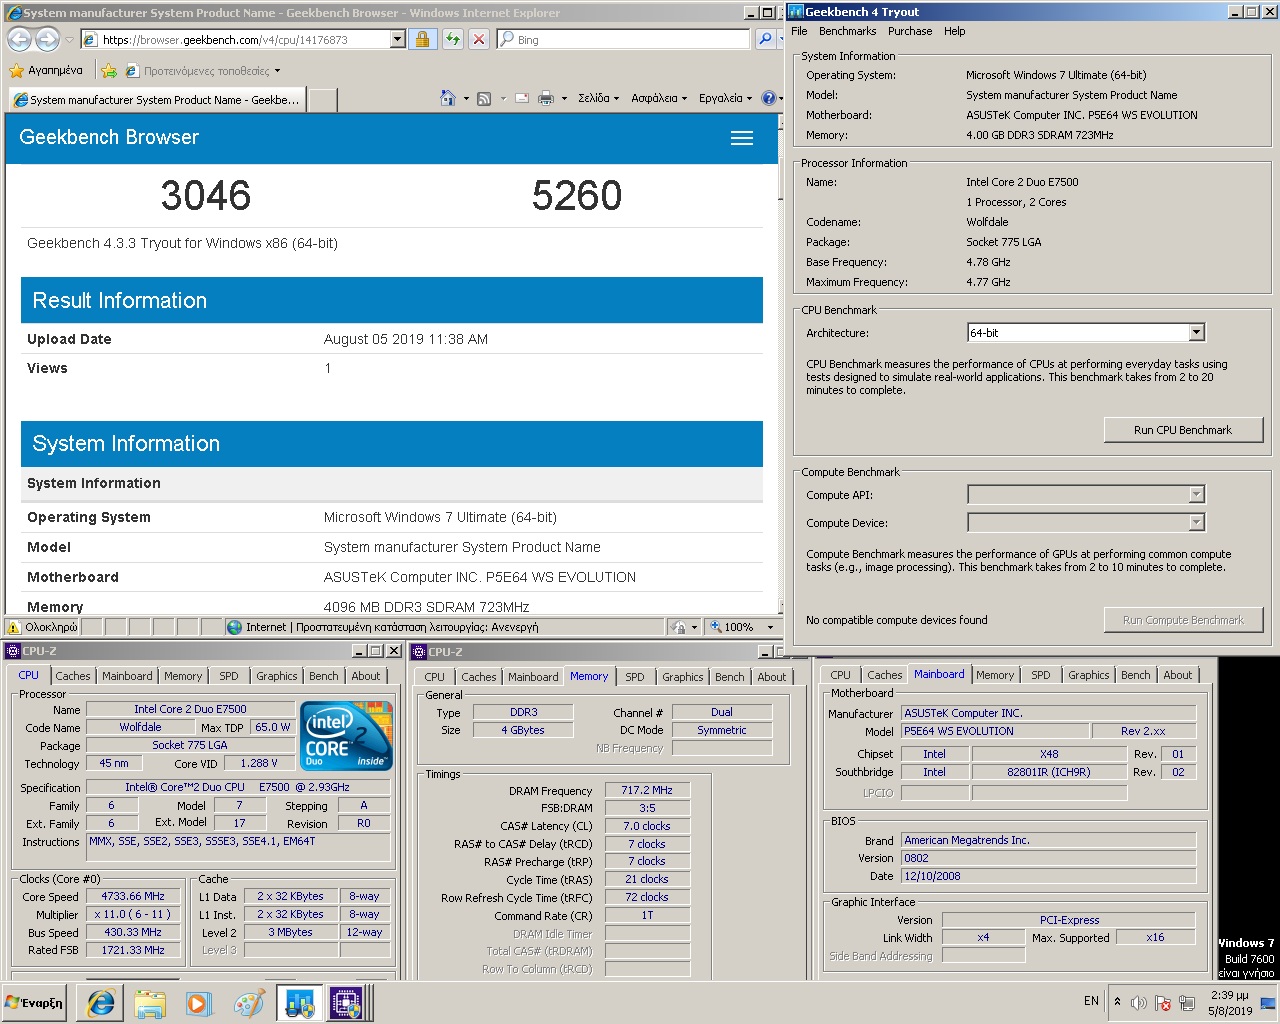Open Windows Explorer folder in taskbar

click(x=150, y=1003)
